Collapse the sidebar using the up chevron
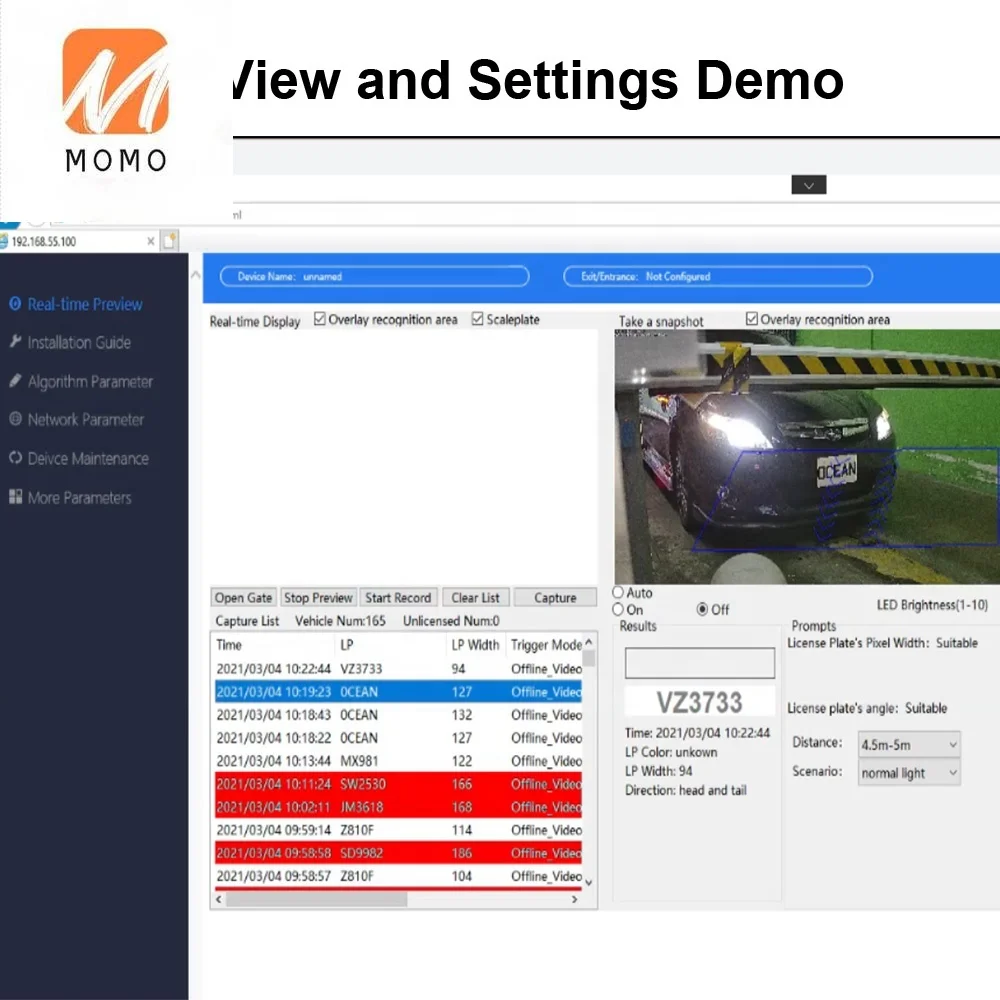1000x1000 pixels. (x=196, y=275)
